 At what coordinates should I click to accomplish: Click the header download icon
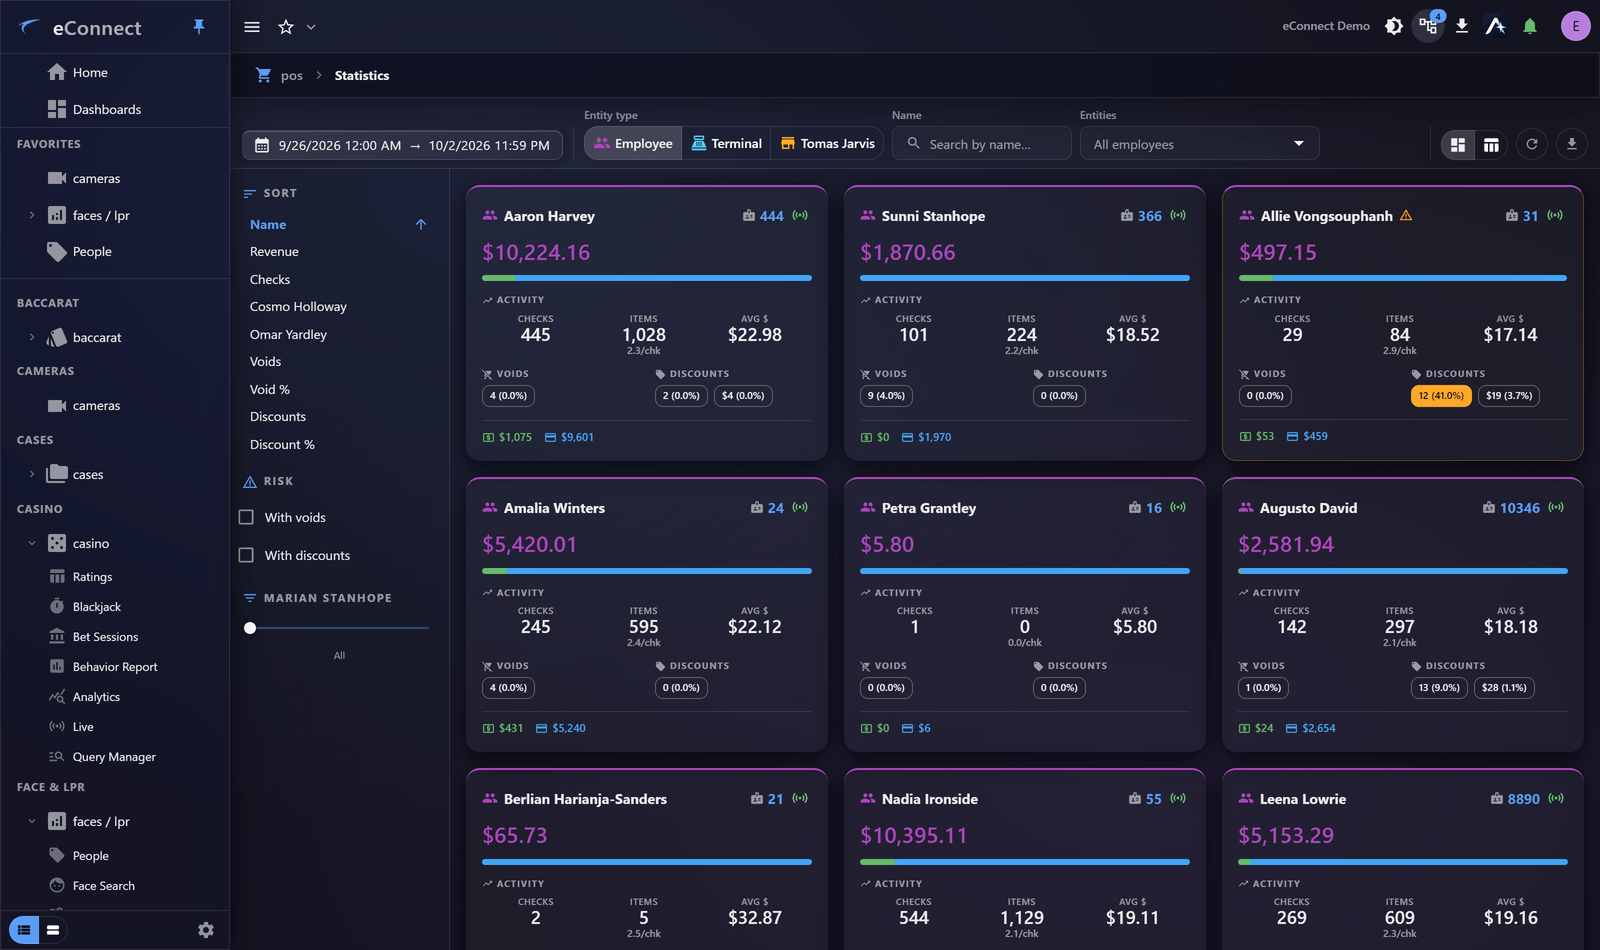click(x=1462, y=26)
